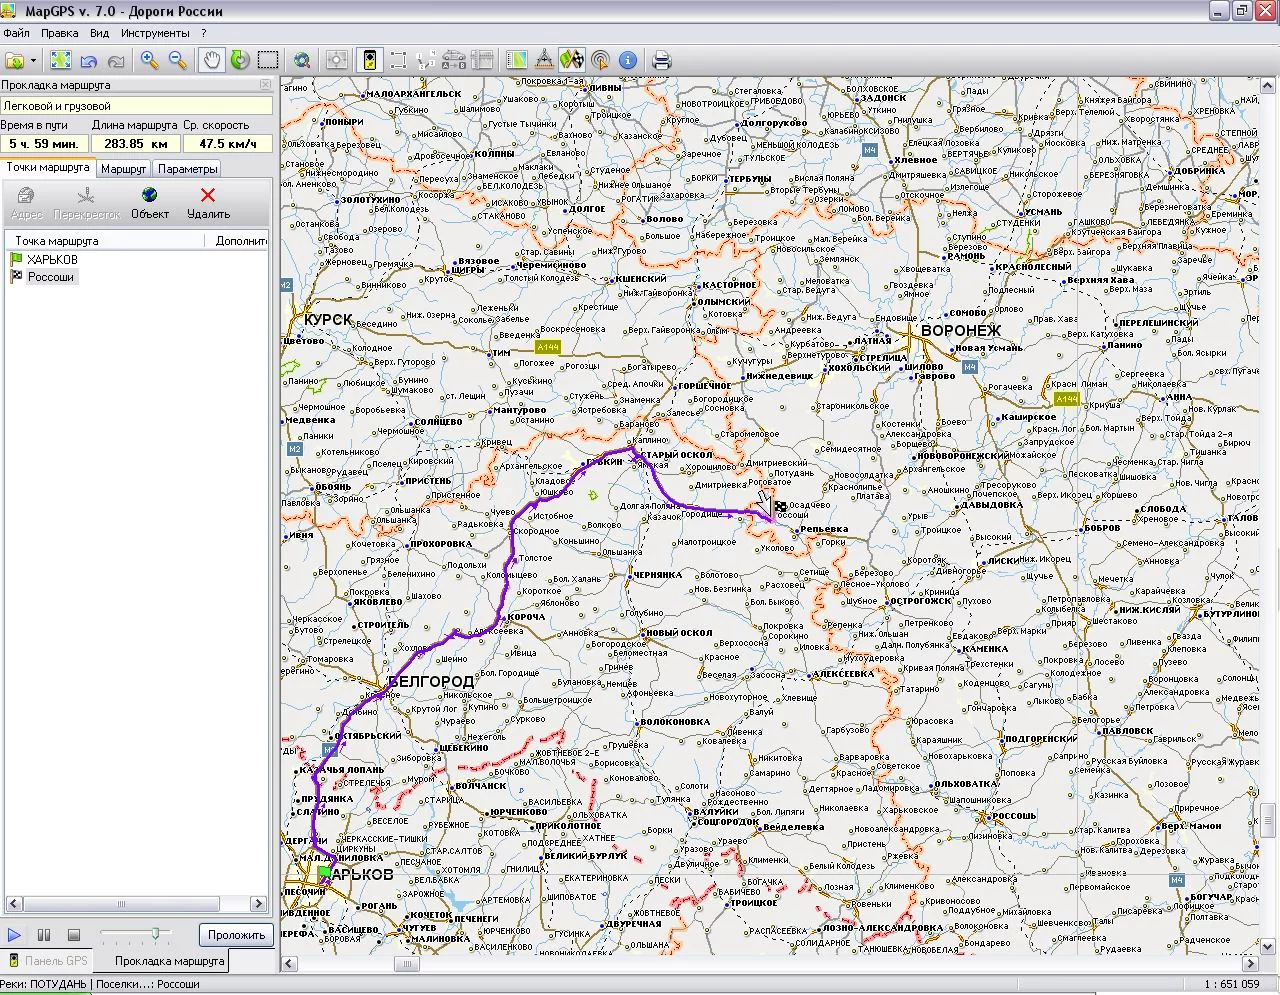
Task: Click the 283.85 км route length value
Action: coord(136,144)
